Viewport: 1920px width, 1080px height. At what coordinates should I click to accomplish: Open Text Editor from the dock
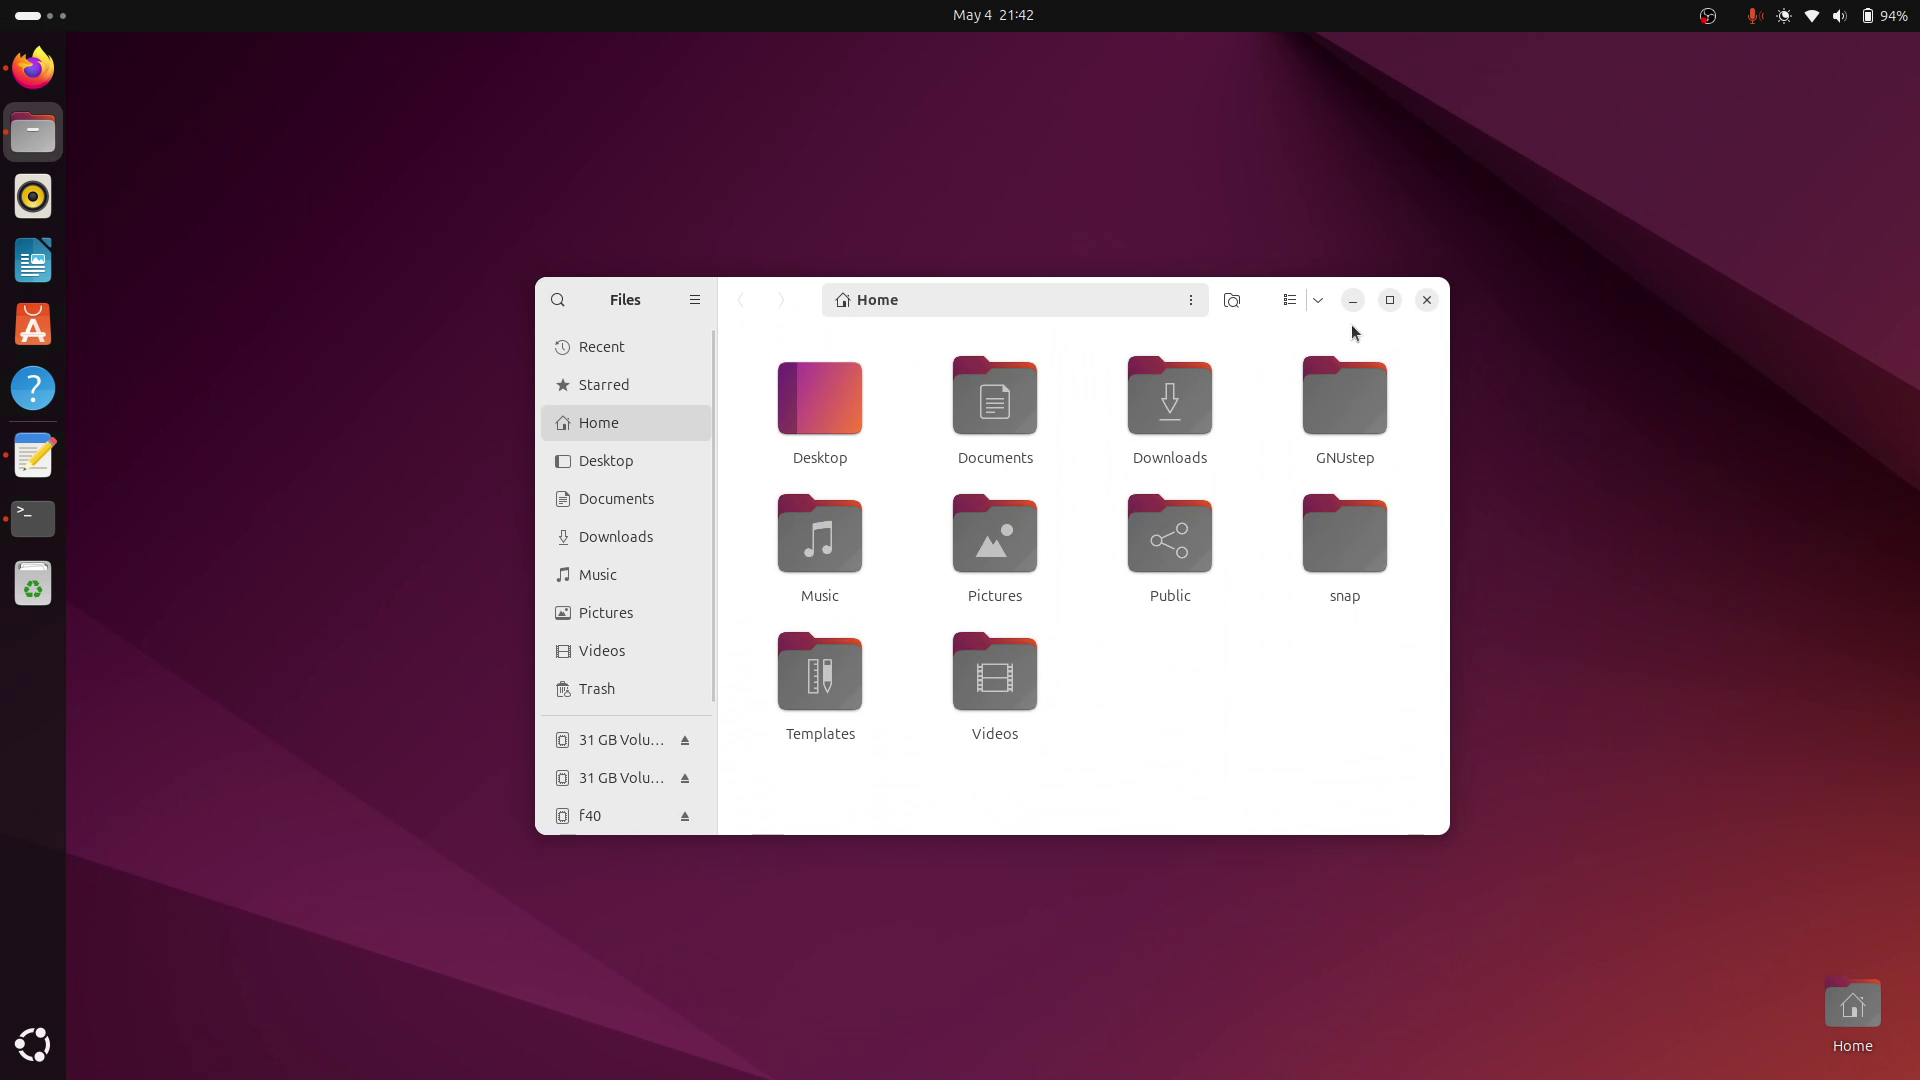[33, 455]
